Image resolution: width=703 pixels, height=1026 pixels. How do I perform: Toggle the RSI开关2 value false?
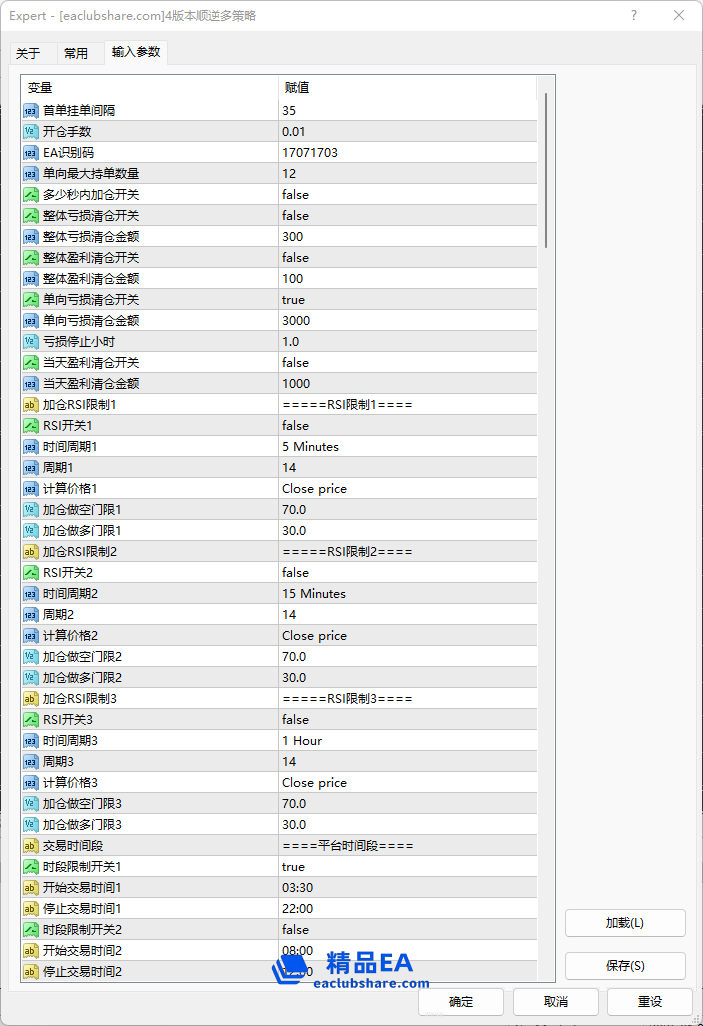pos(407,573)
